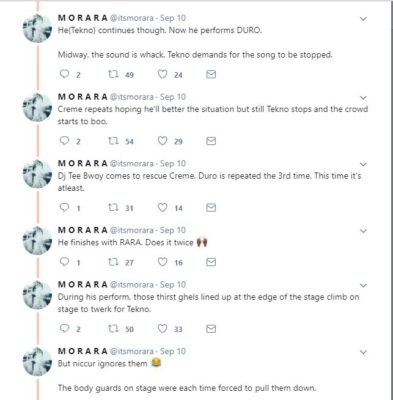Open the profile picture on the last tweet
393x400 pixels.
pos(37,362)
